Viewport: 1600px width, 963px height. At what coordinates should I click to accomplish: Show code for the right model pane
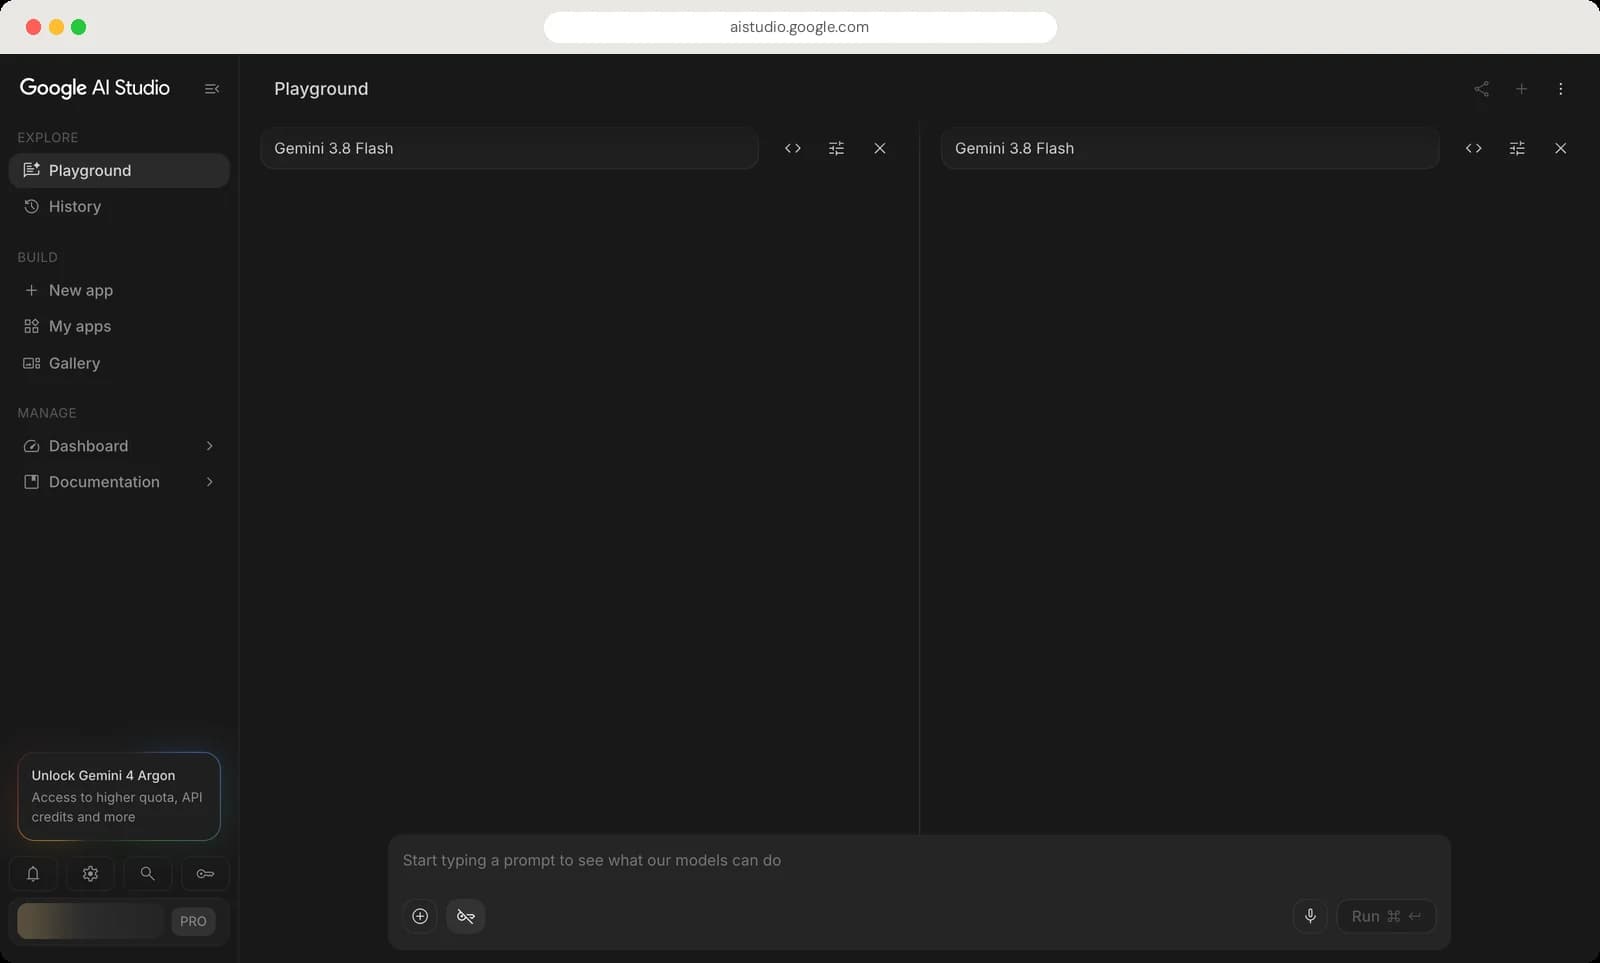pyautogui.click(x=1473, y=148)
